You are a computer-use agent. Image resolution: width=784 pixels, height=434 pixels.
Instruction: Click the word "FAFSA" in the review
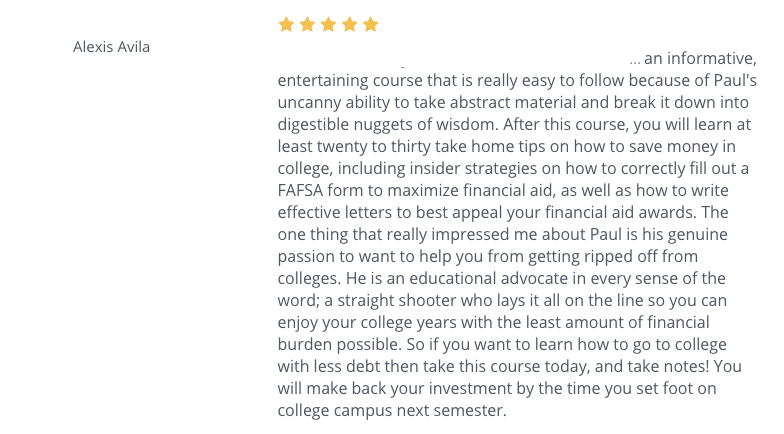300,190
